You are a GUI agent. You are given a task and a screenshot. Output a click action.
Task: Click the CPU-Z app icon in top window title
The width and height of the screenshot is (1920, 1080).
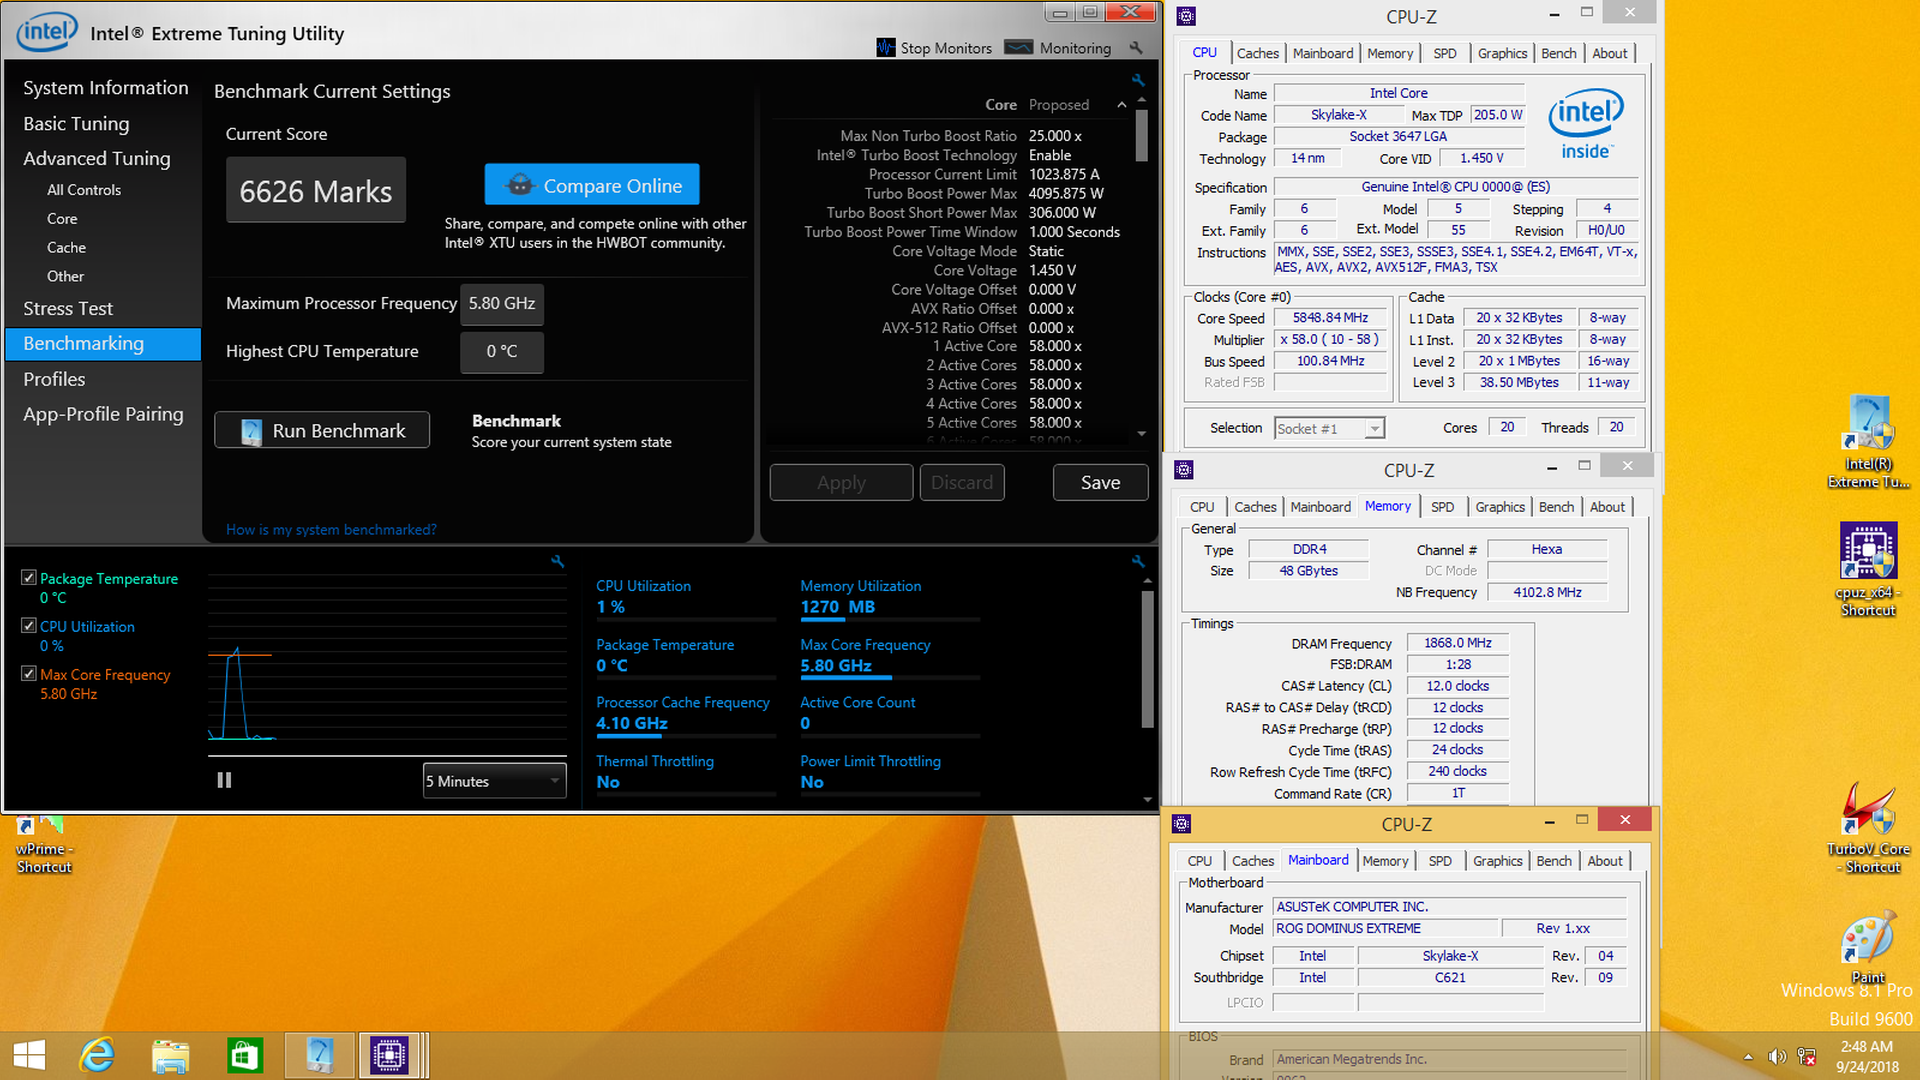1186,15
